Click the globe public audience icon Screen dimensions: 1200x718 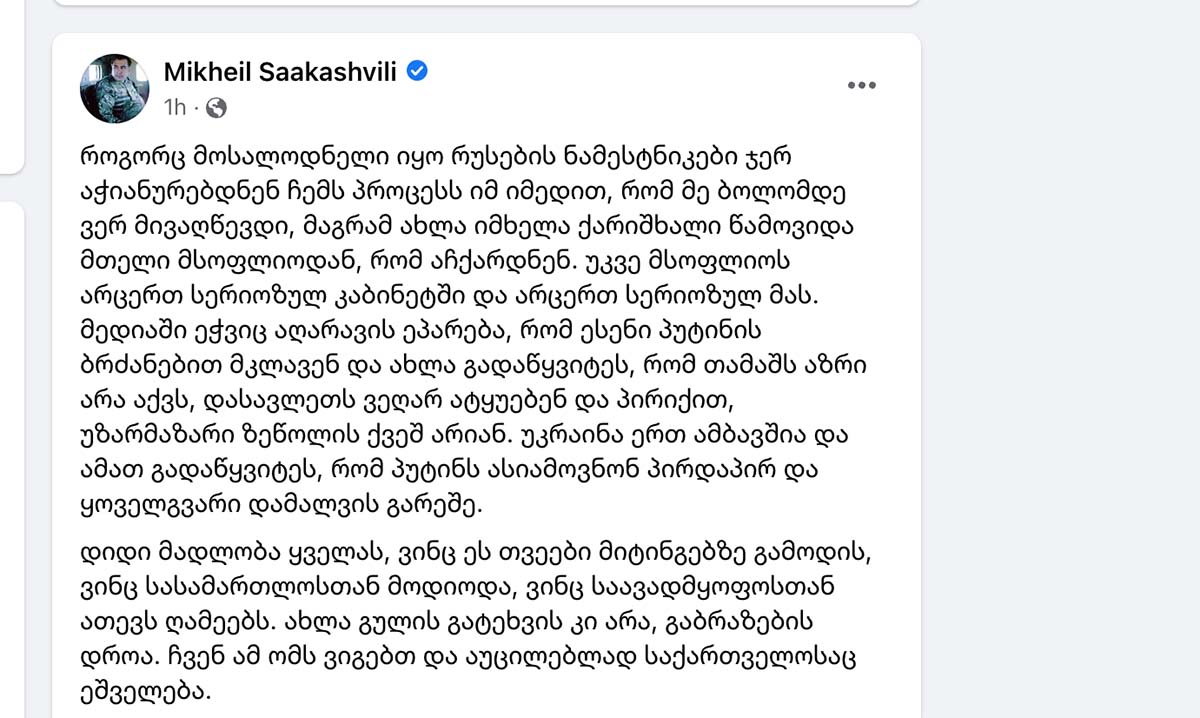tap(215, 107)
